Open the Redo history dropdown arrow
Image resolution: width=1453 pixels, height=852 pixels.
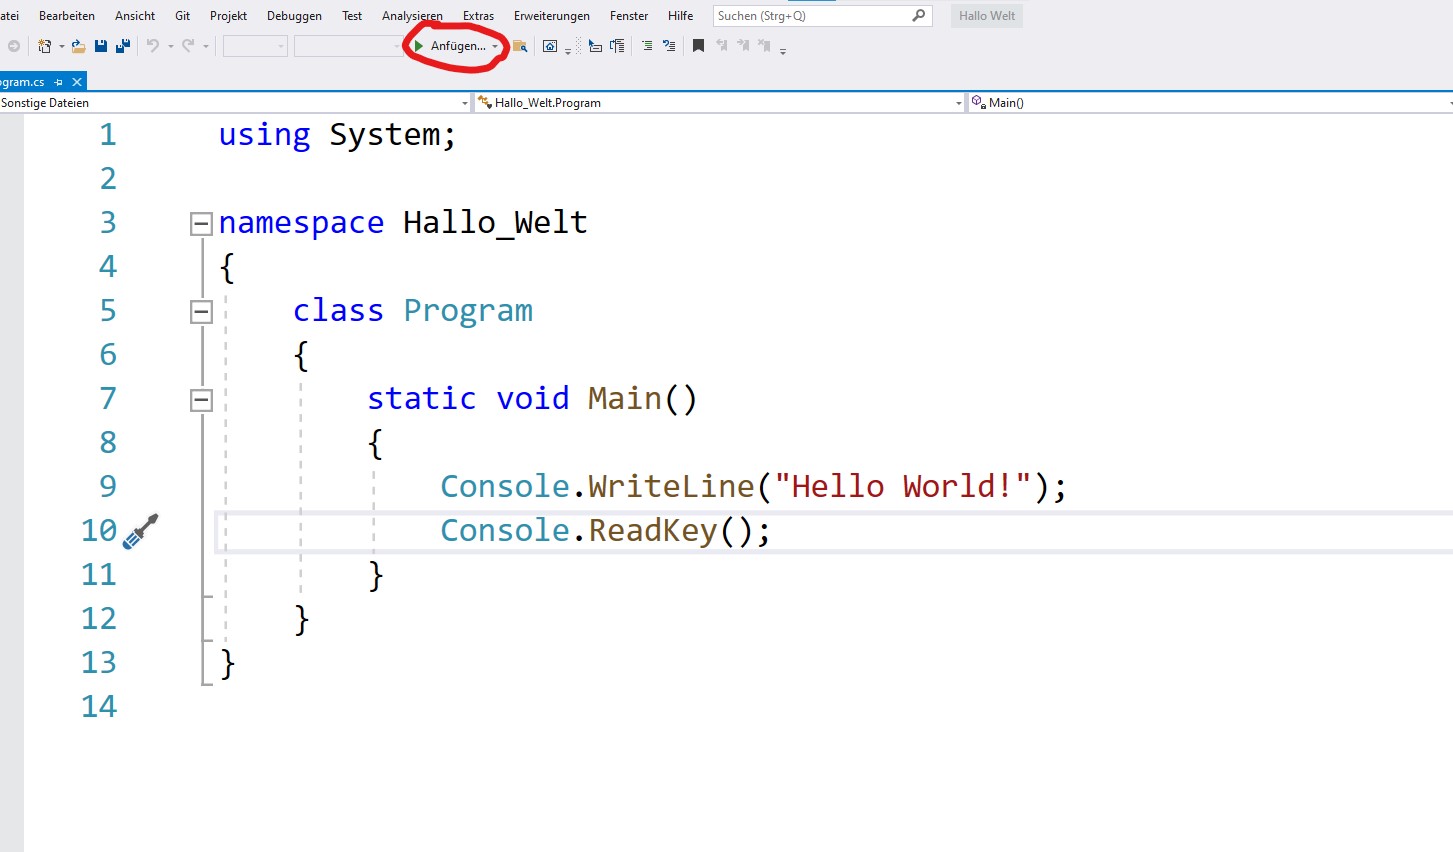(206, 47)
